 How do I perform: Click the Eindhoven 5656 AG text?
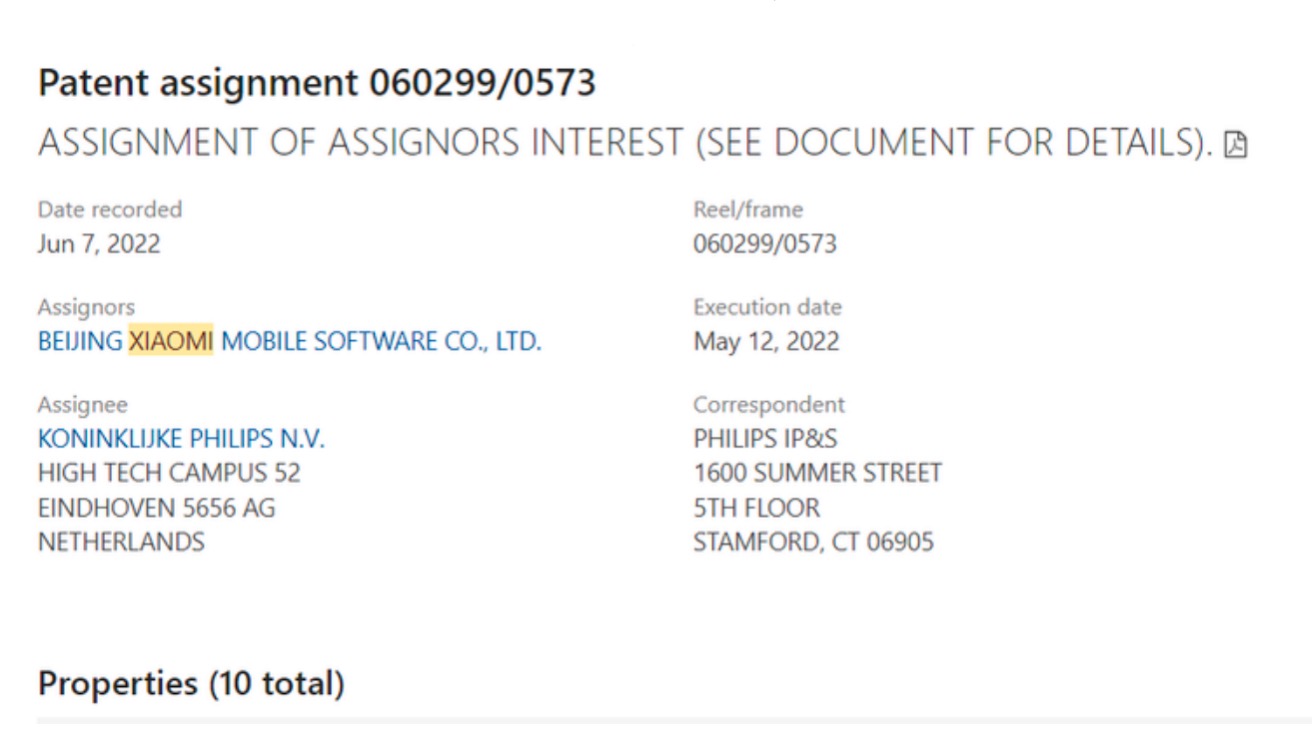click(157, 508)
